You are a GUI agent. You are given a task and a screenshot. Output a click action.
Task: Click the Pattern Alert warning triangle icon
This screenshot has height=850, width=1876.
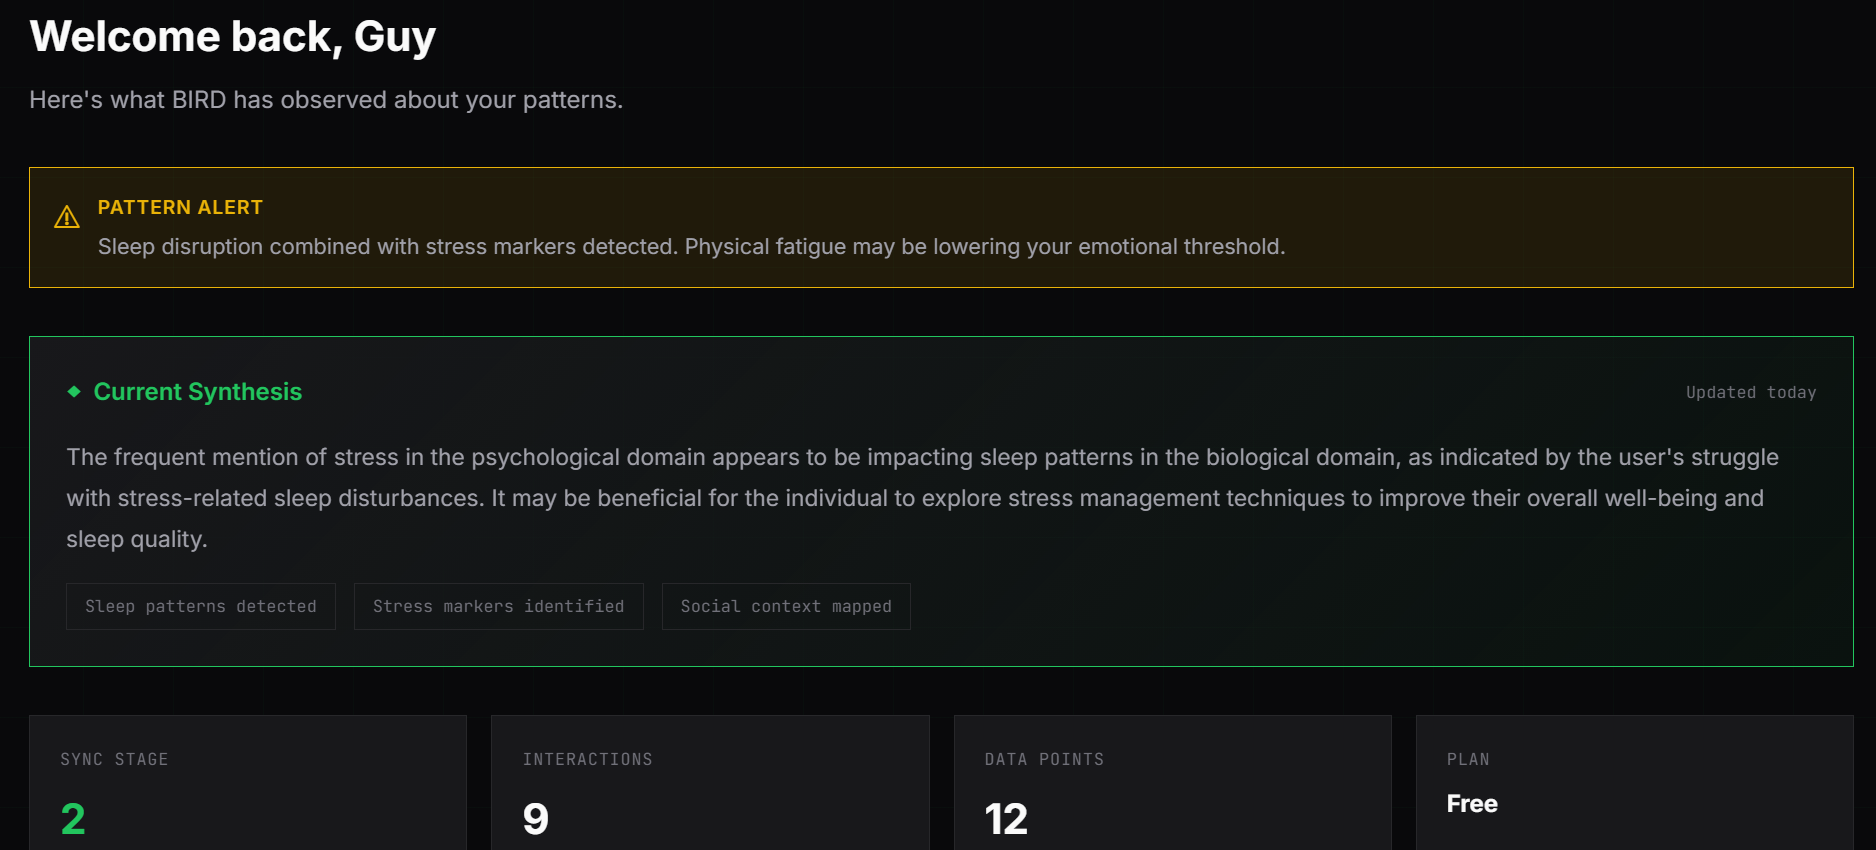pyautogui.click(x=67, y=217)
